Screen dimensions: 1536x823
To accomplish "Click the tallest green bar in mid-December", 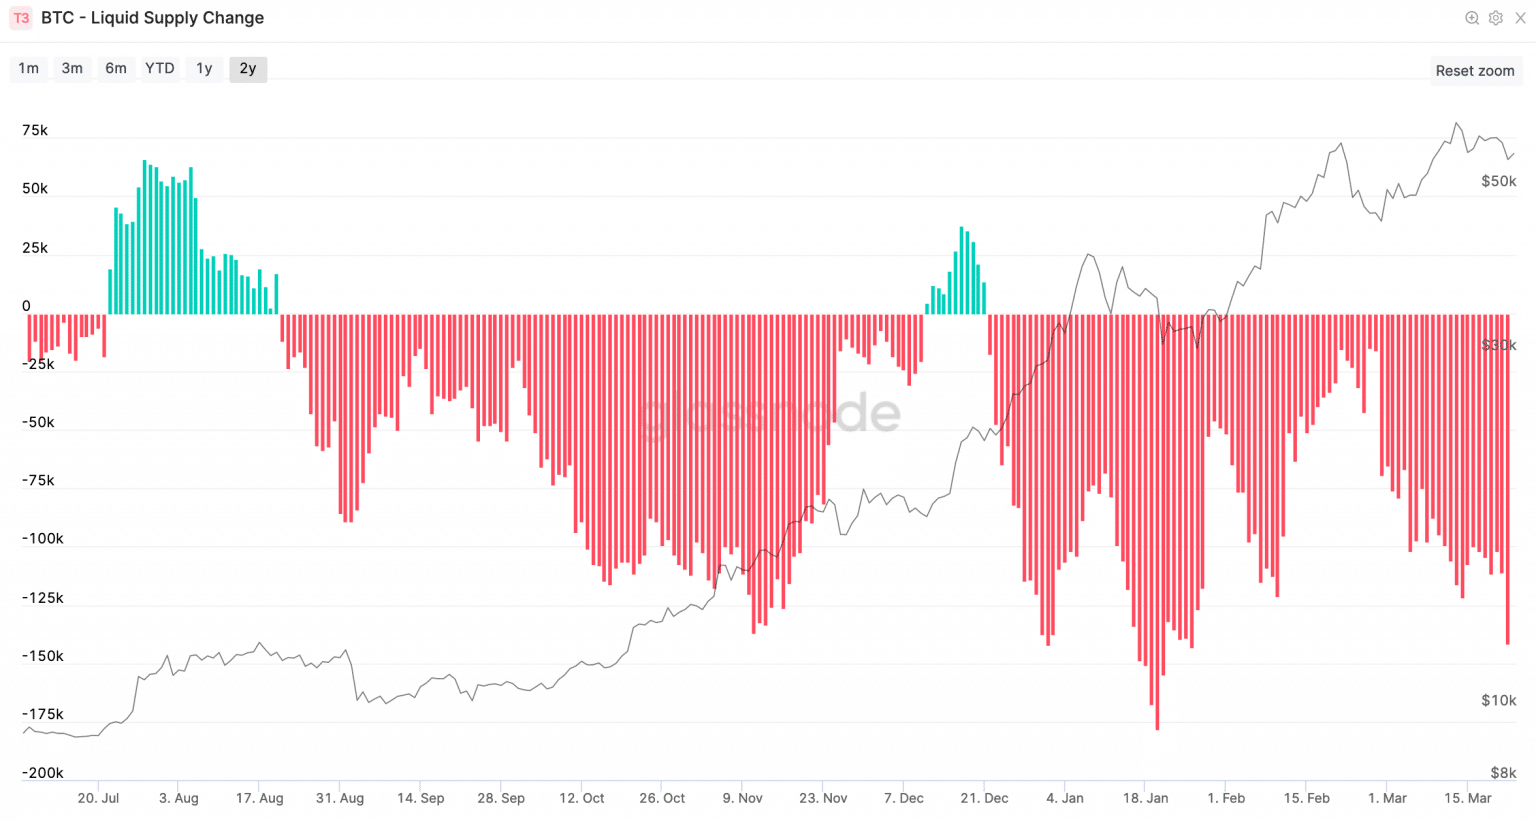I will click(x=961, y=271).
